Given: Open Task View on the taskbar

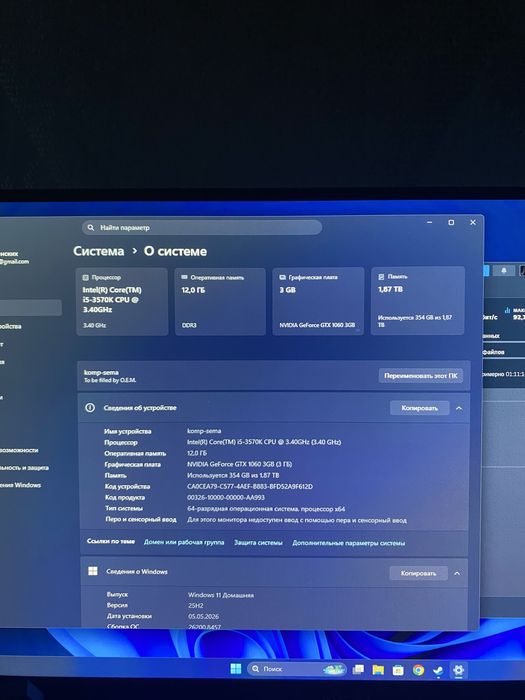Looking at the screenshot, I should click(x=358, y=669).
